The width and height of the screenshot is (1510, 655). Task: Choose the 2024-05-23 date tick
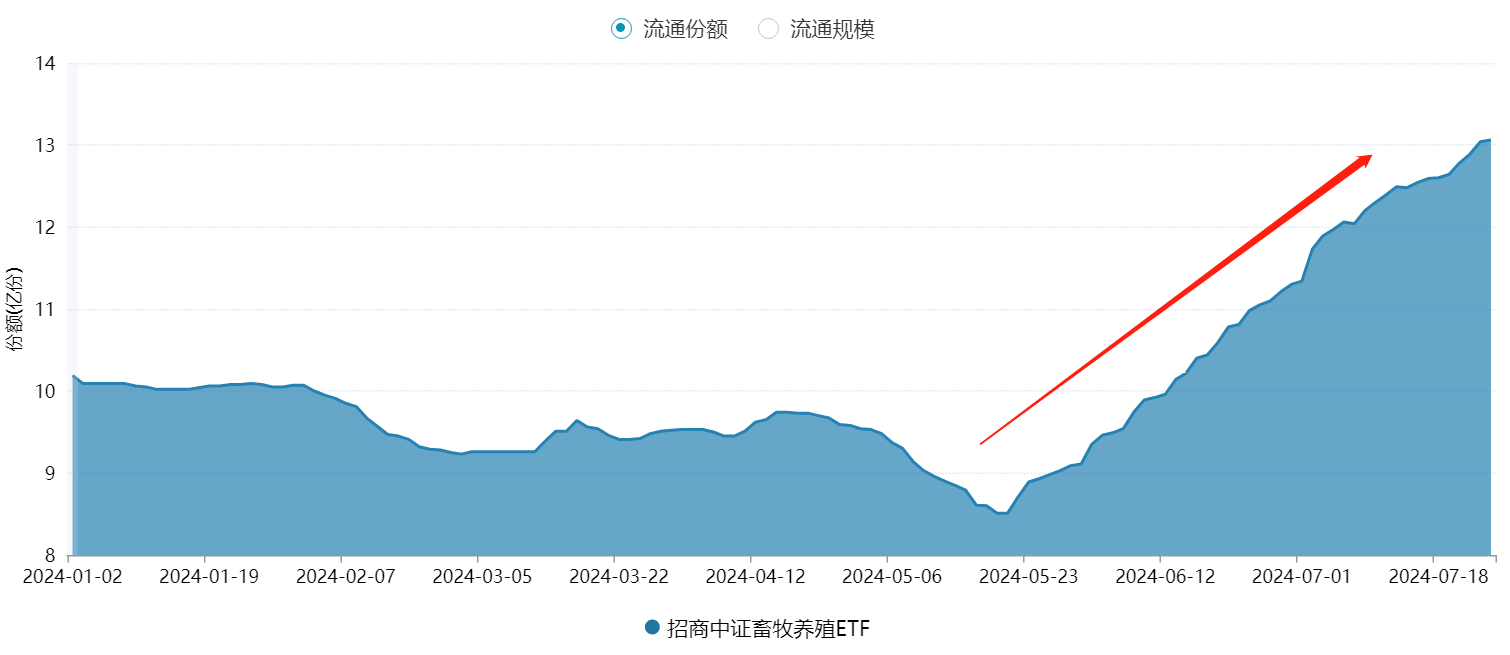[x=1023, y=576]
